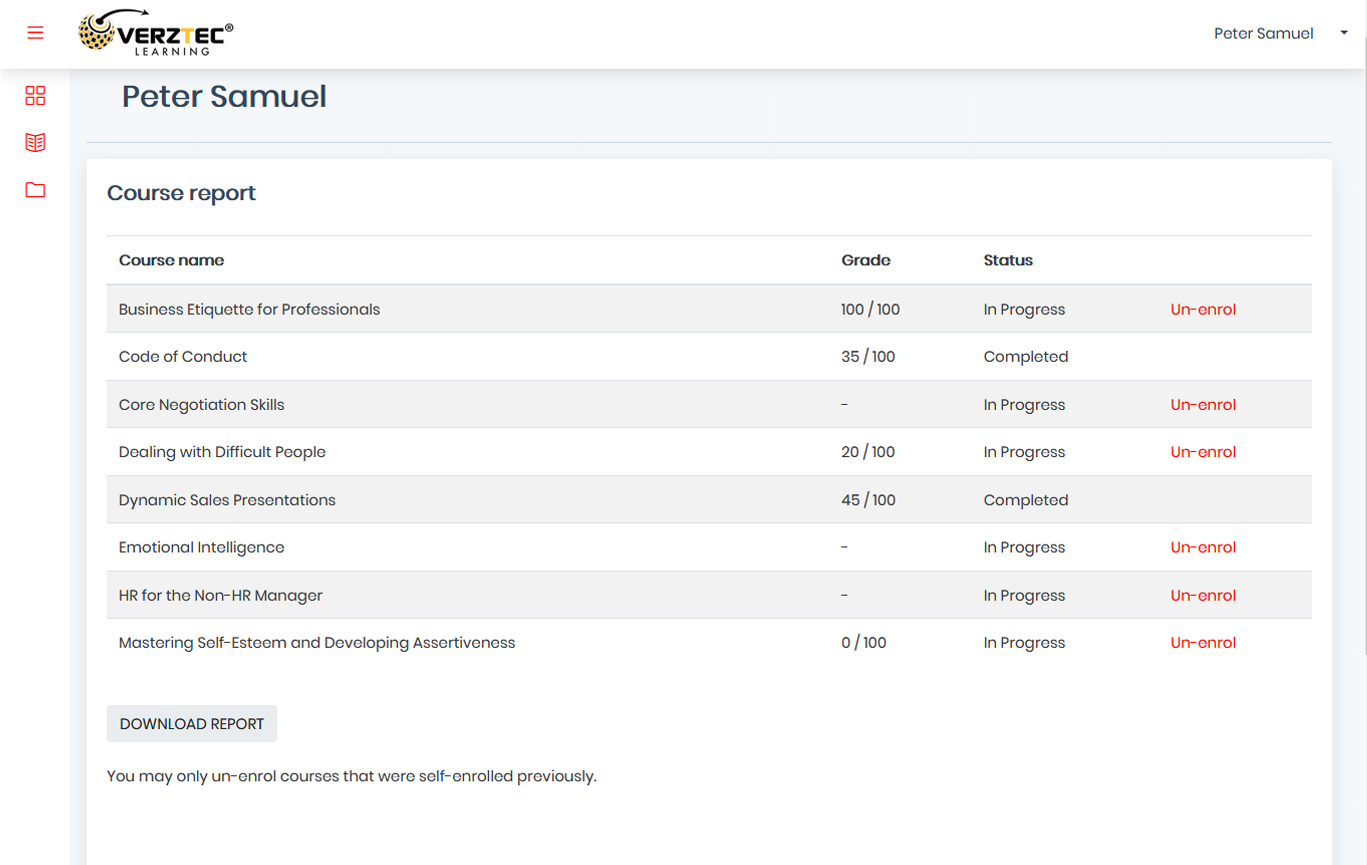
Task: Un-enrol from Emotional Intelligence course
Action: 1203,547
